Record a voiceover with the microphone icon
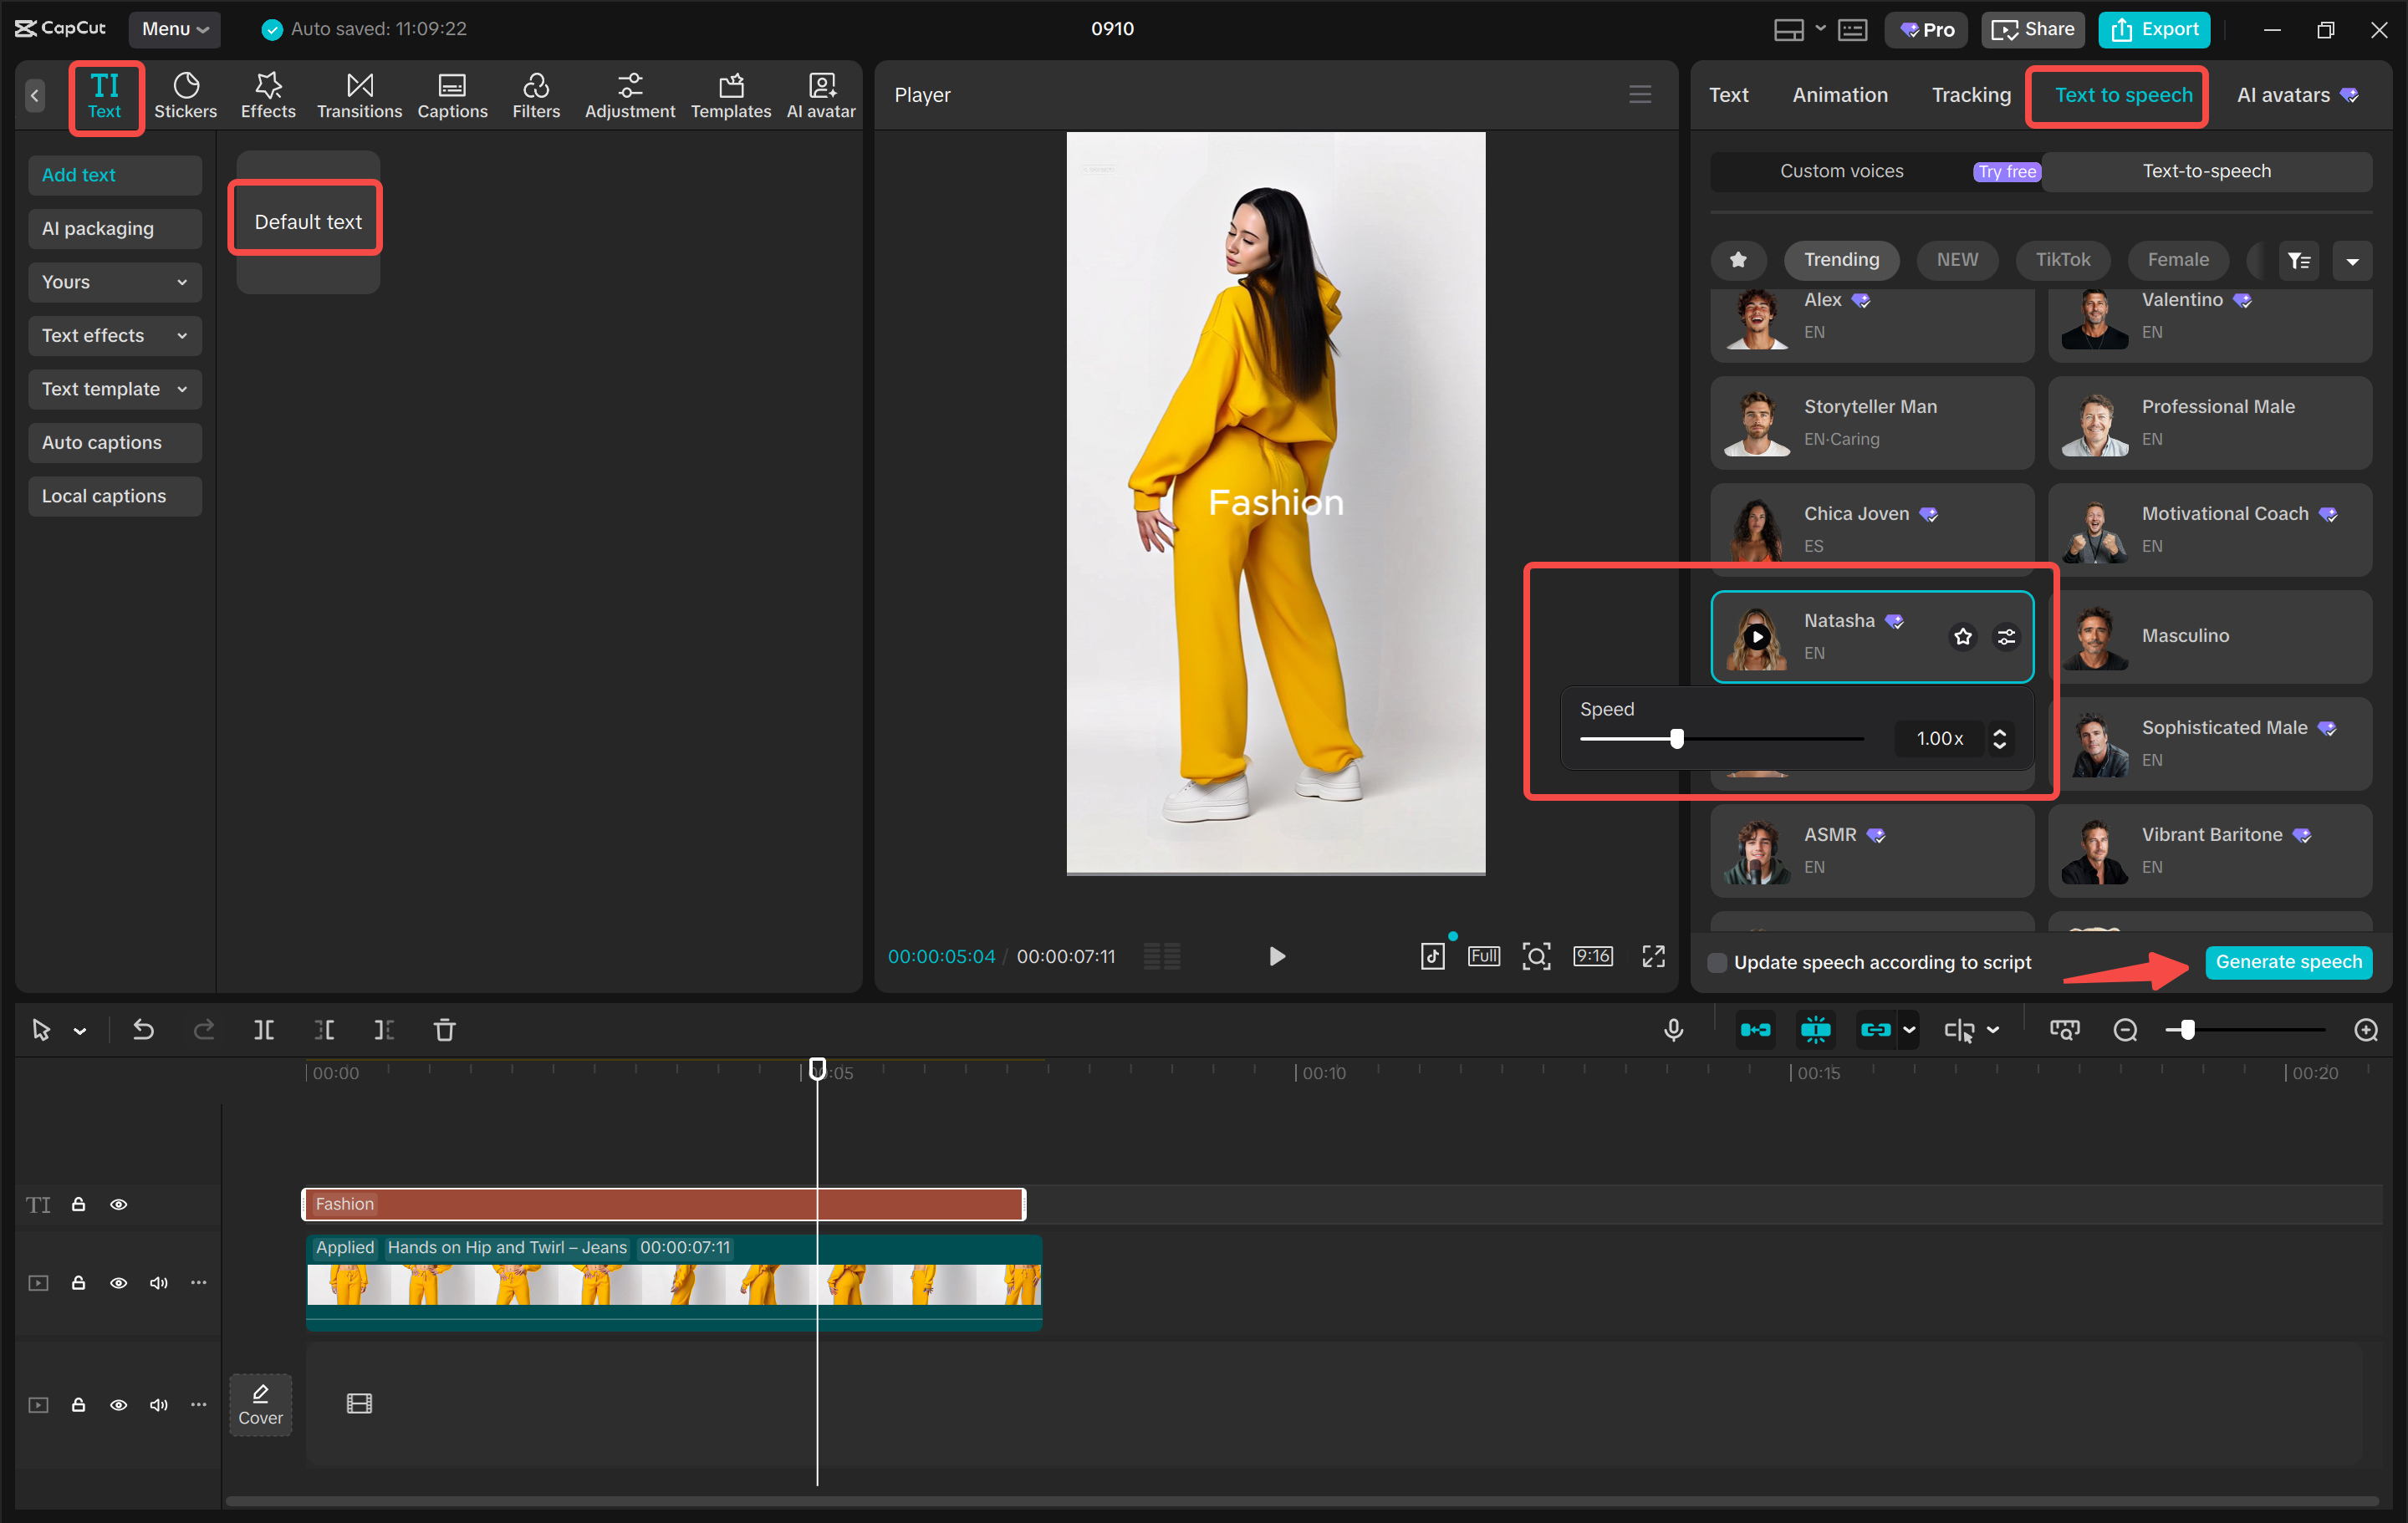The height and width of the screenshot is (1523, 2408). [x=1674, y=1029]
